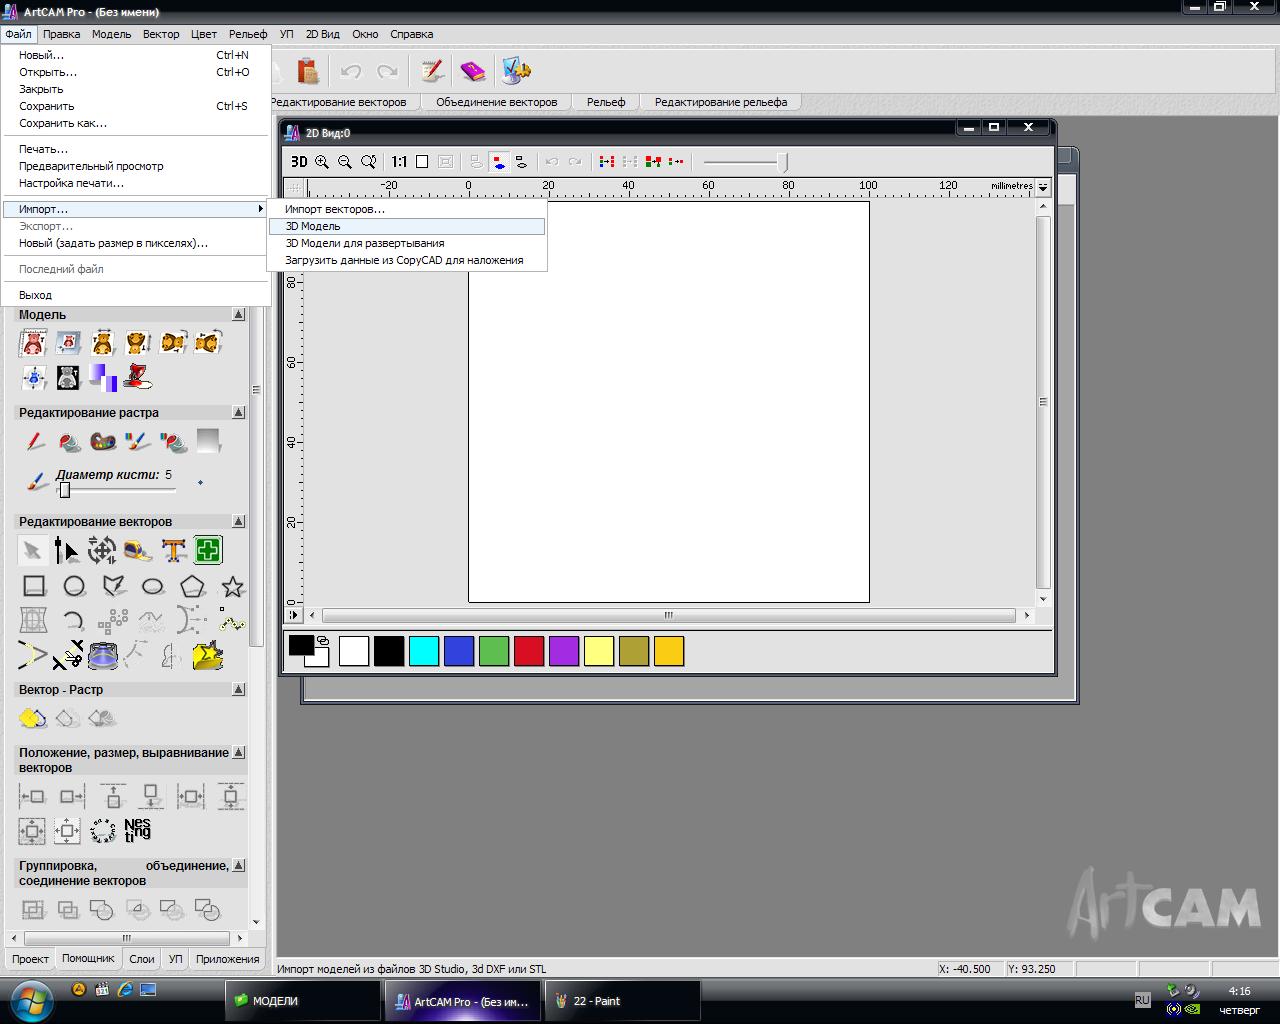Open 22 - Paint from the taskbar
The height and width of the screenshot is (1024, 1280).
coord(621,1001)
